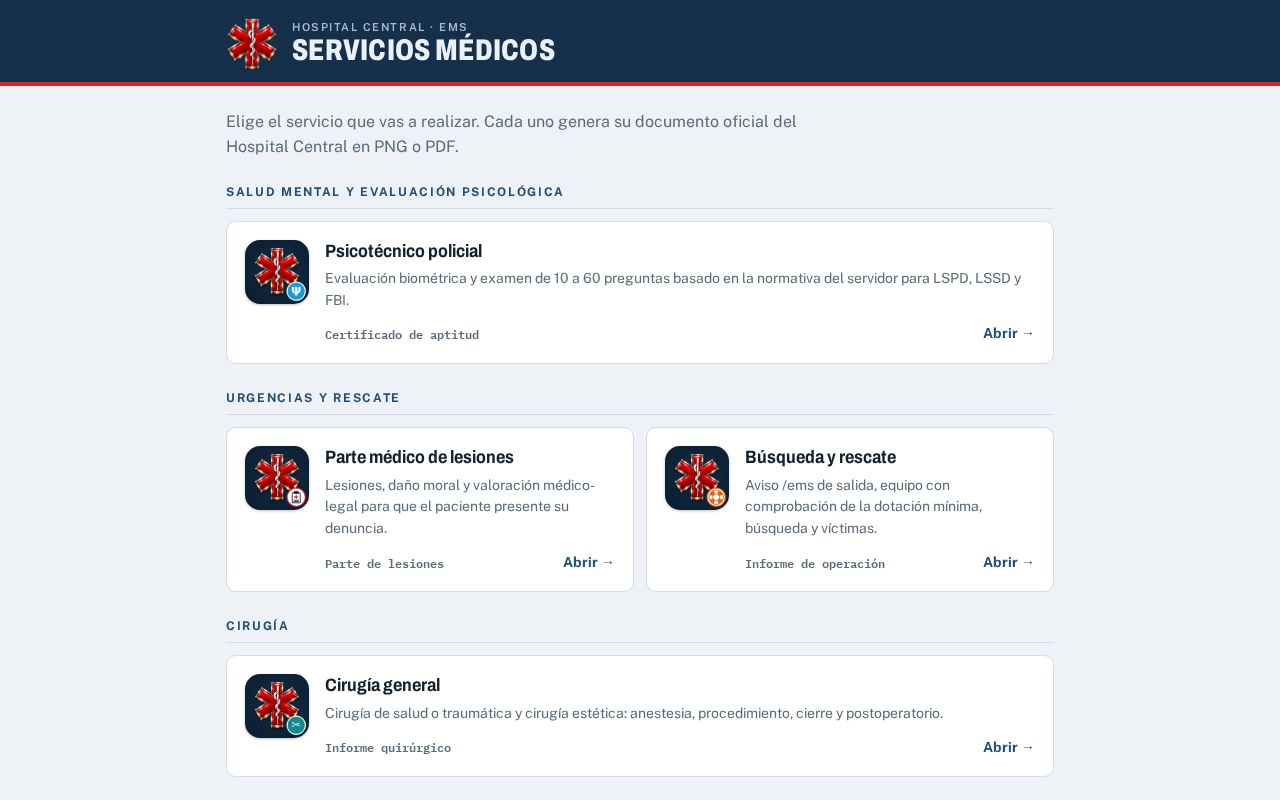Choose the Búsqueda y rescate icon
The height and width of the screenshot is (800, 1280).
coord(697,478)
